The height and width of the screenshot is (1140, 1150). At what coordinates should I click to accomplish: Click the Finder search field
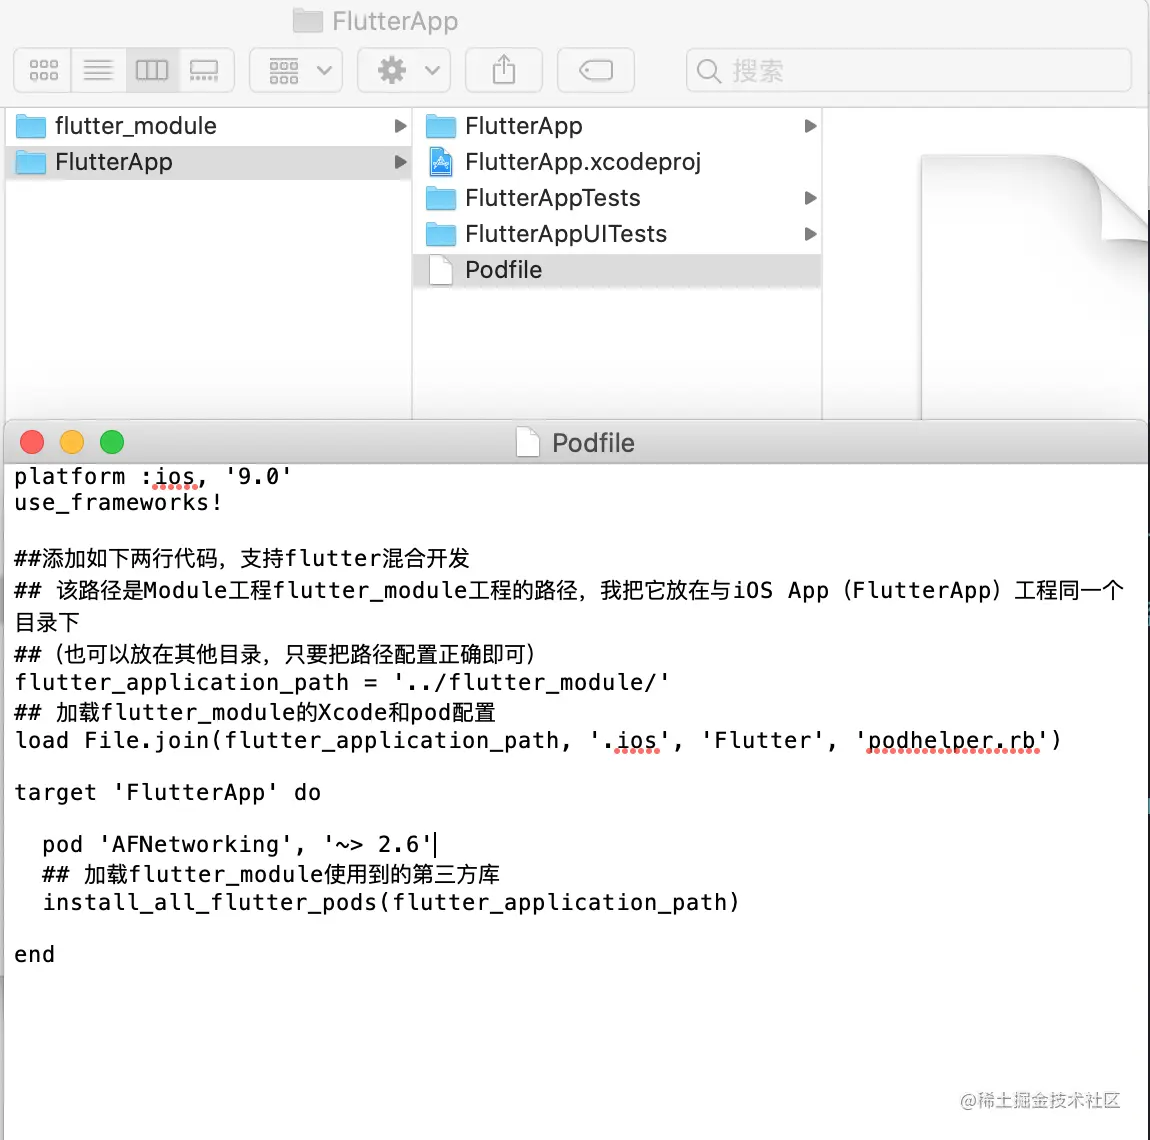pos(909,70)
